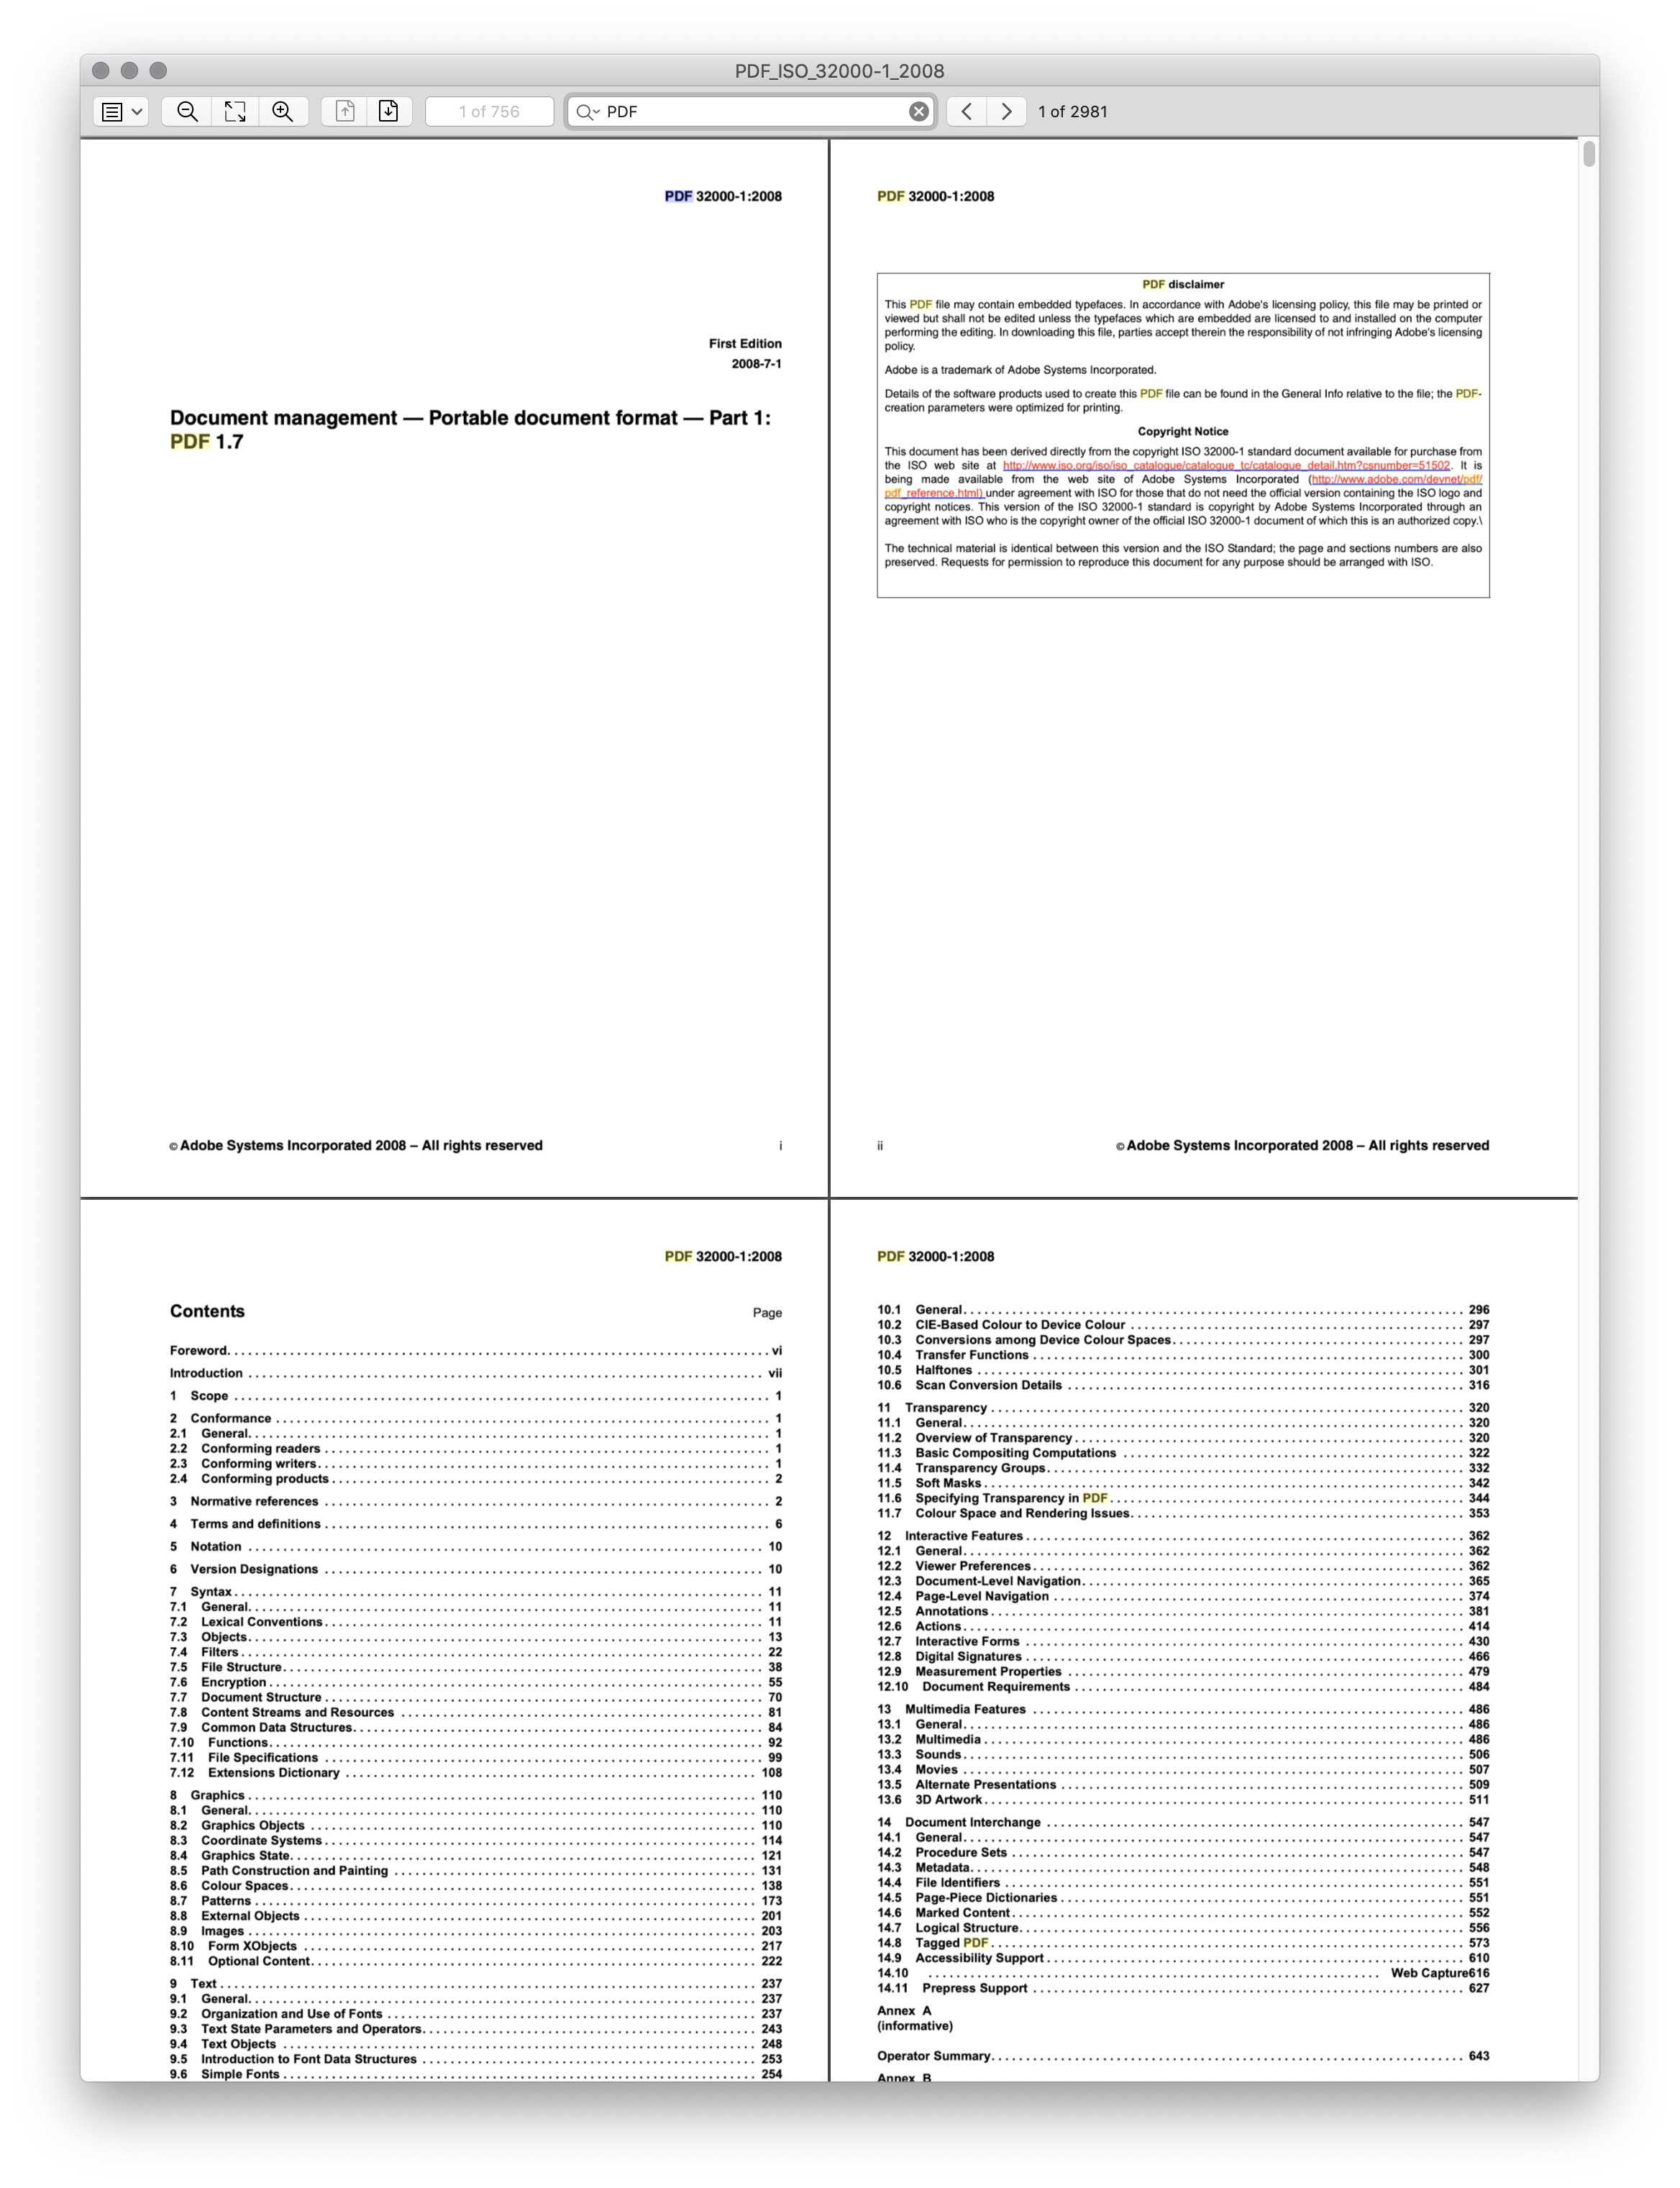
Task: Click the sidebar toggle panel icon
Action: (122, 113)
